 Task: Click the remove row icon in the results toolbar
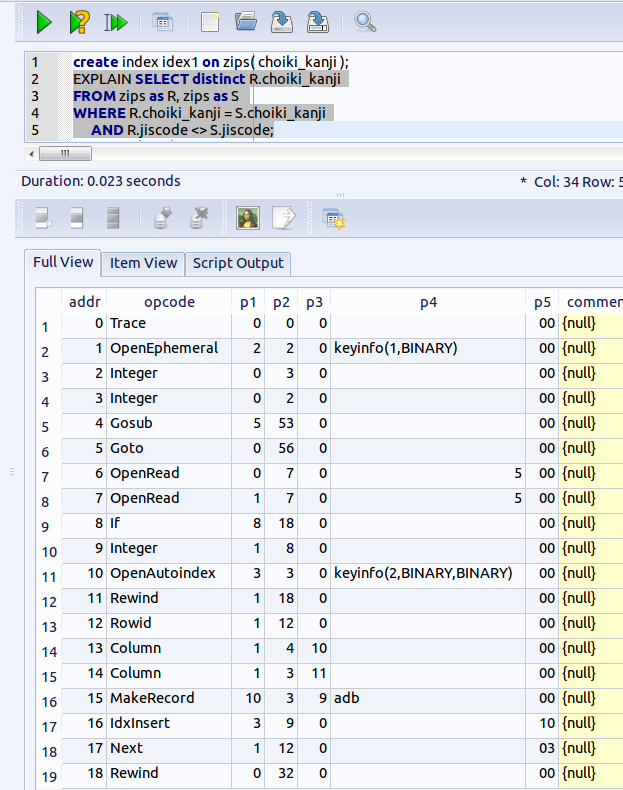pos(113,219)
